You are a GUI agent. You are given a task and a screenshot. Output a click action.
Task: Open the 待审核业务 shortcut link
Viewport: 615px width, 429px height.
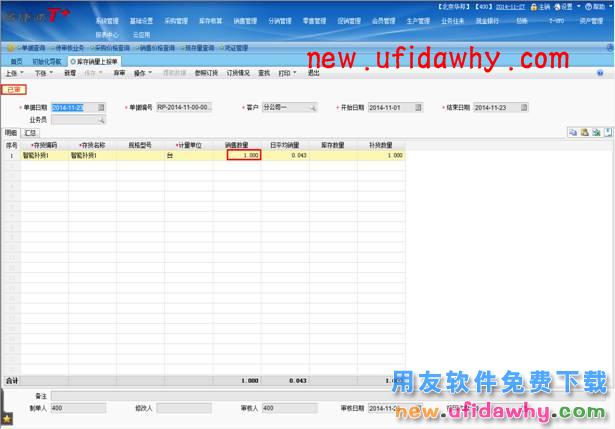(69, 48)
